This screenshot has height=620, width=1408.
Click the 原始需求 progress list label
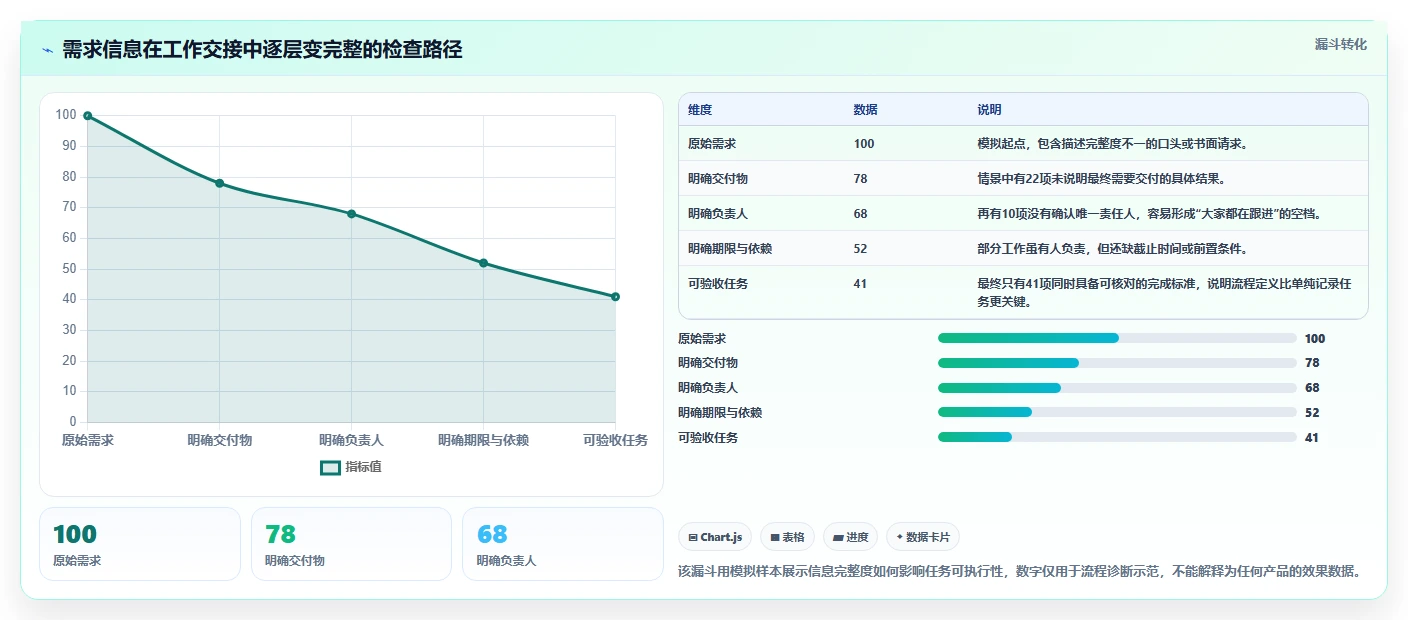702,338
